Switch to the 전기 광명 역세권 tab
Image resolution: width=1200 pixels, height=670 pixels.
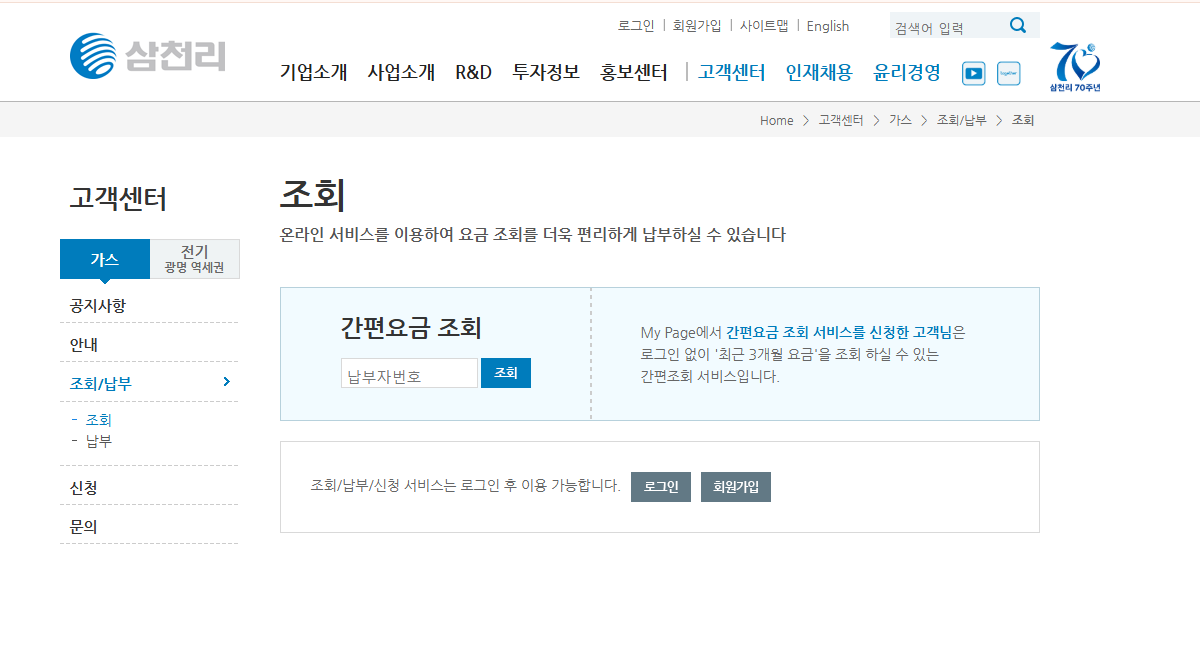point(194,258)
